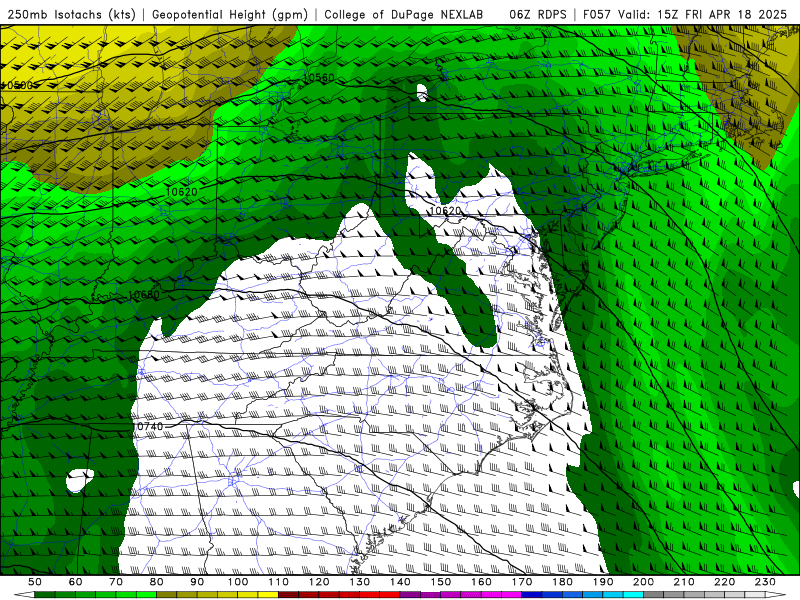Pick the magenta color bar segment below 160
Image resolution: width=800 pixels, height=600 pixels.
coord(491,595)
